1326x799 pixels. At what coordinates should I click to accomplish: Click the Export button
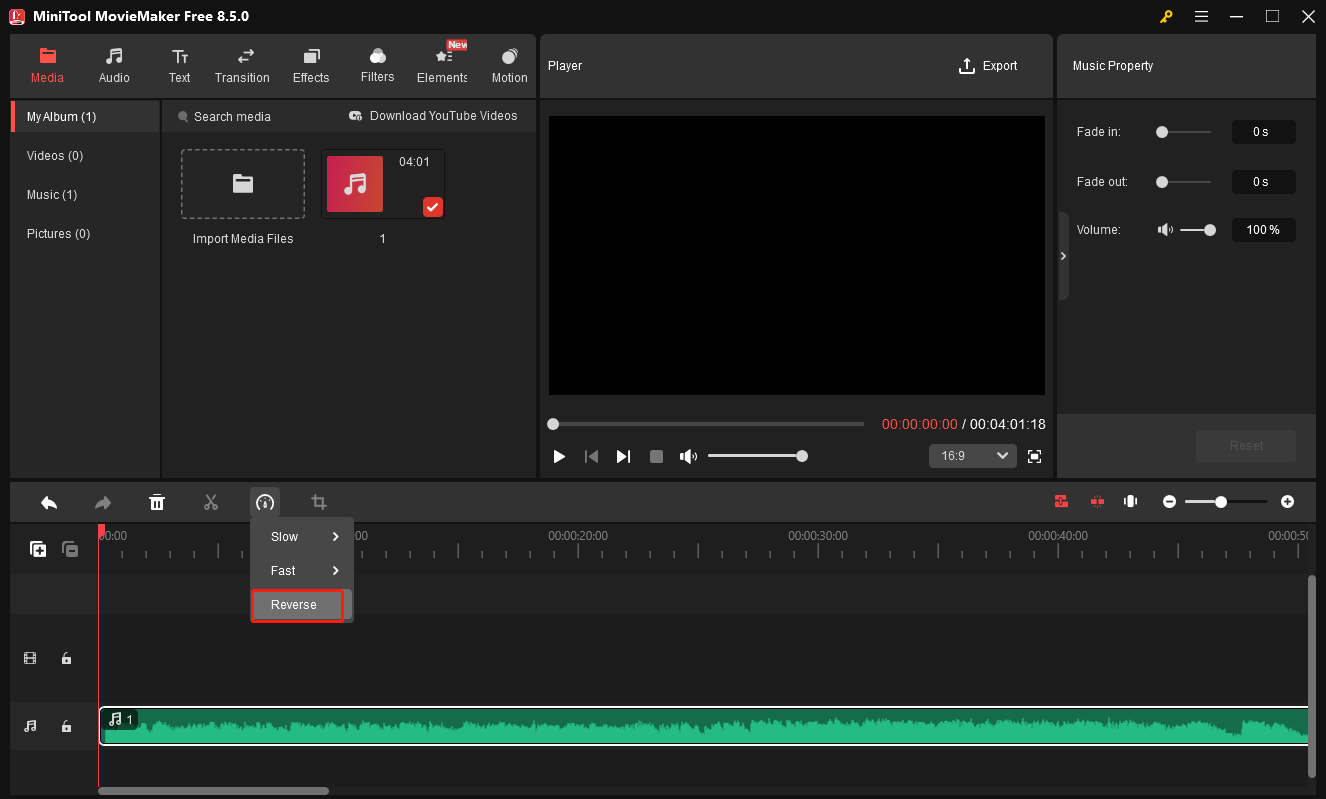(x=988, y=65)
